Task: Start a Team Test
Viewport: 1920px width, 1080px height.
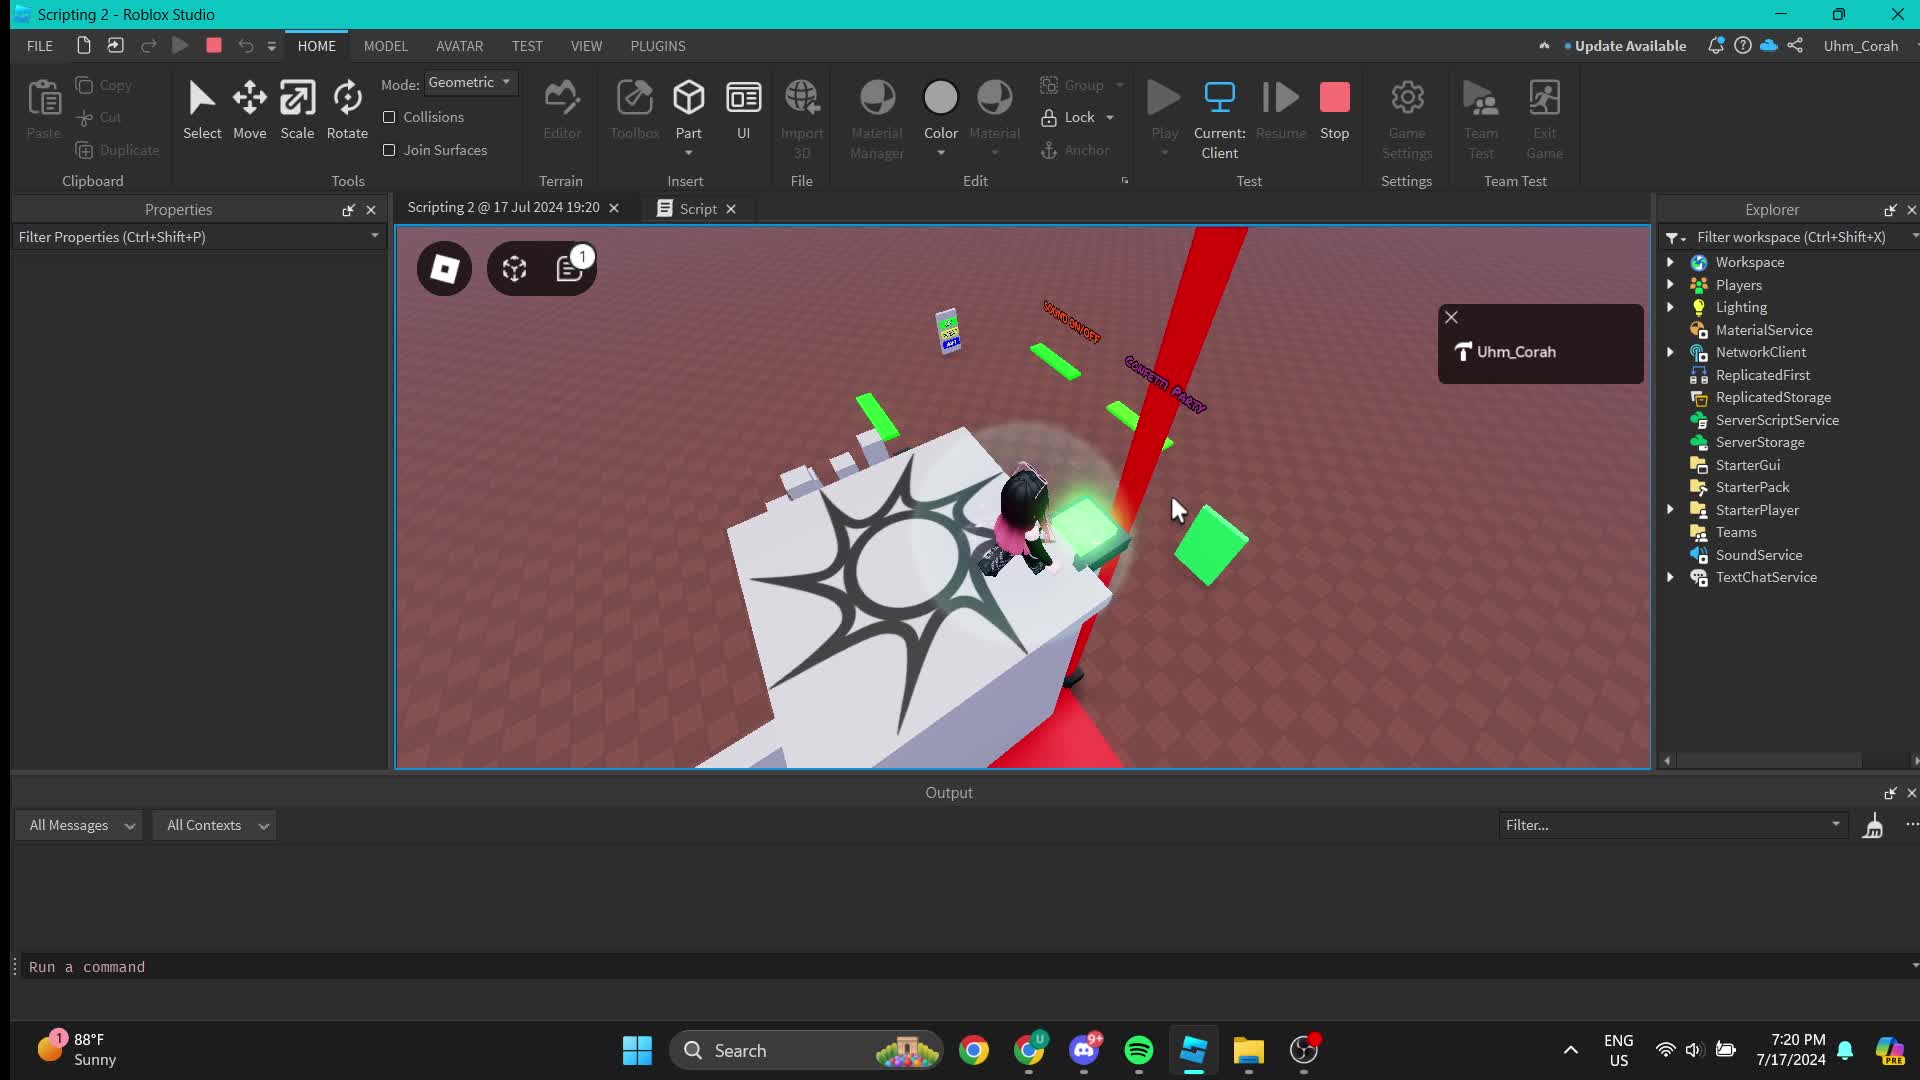Action: pos(1481,118)
